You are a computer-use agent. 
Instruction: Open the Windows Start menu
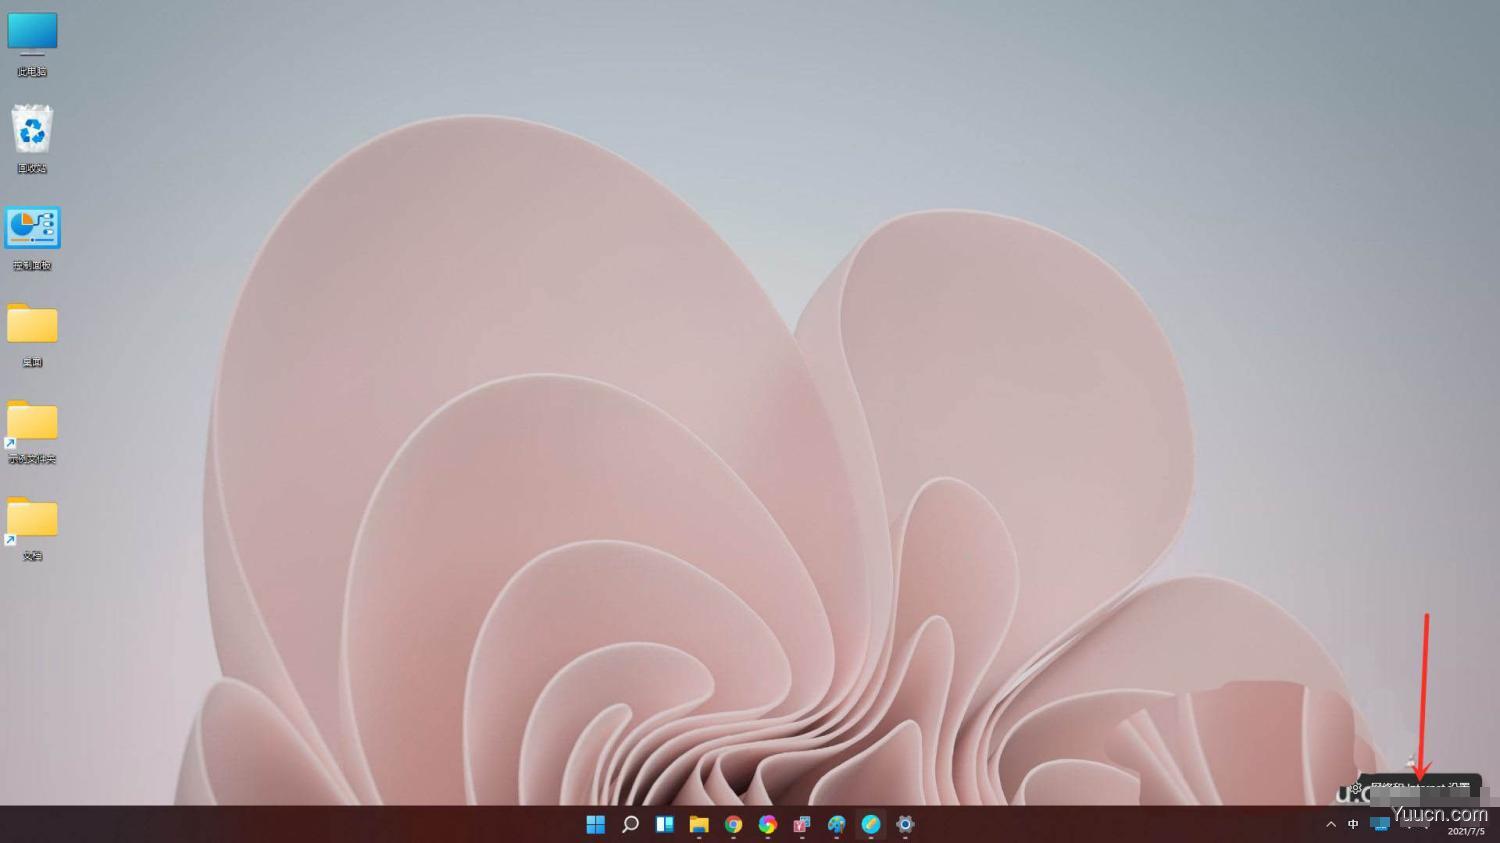[596, 824]
